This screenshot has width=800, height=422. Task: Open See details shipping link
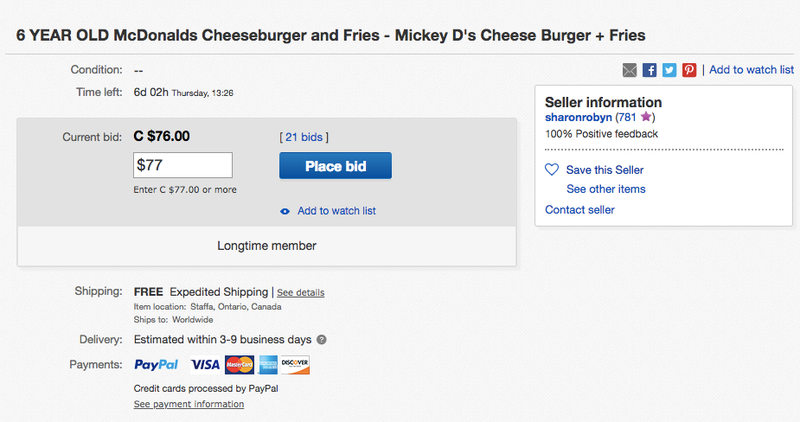click(301, 292)
